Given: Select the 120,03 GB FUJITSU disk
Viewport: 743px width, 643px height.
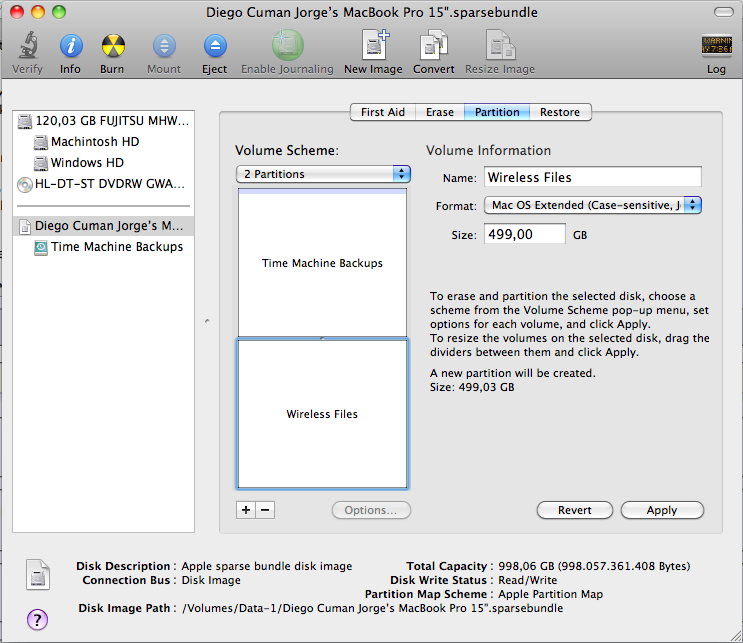Looking at the screenshot, I should click(103, 121).
